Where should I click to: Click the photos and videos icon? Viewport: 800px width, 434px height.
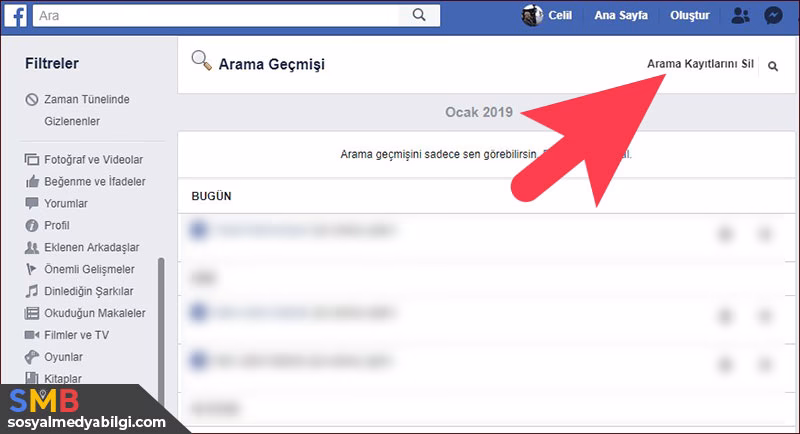point(32,160)
